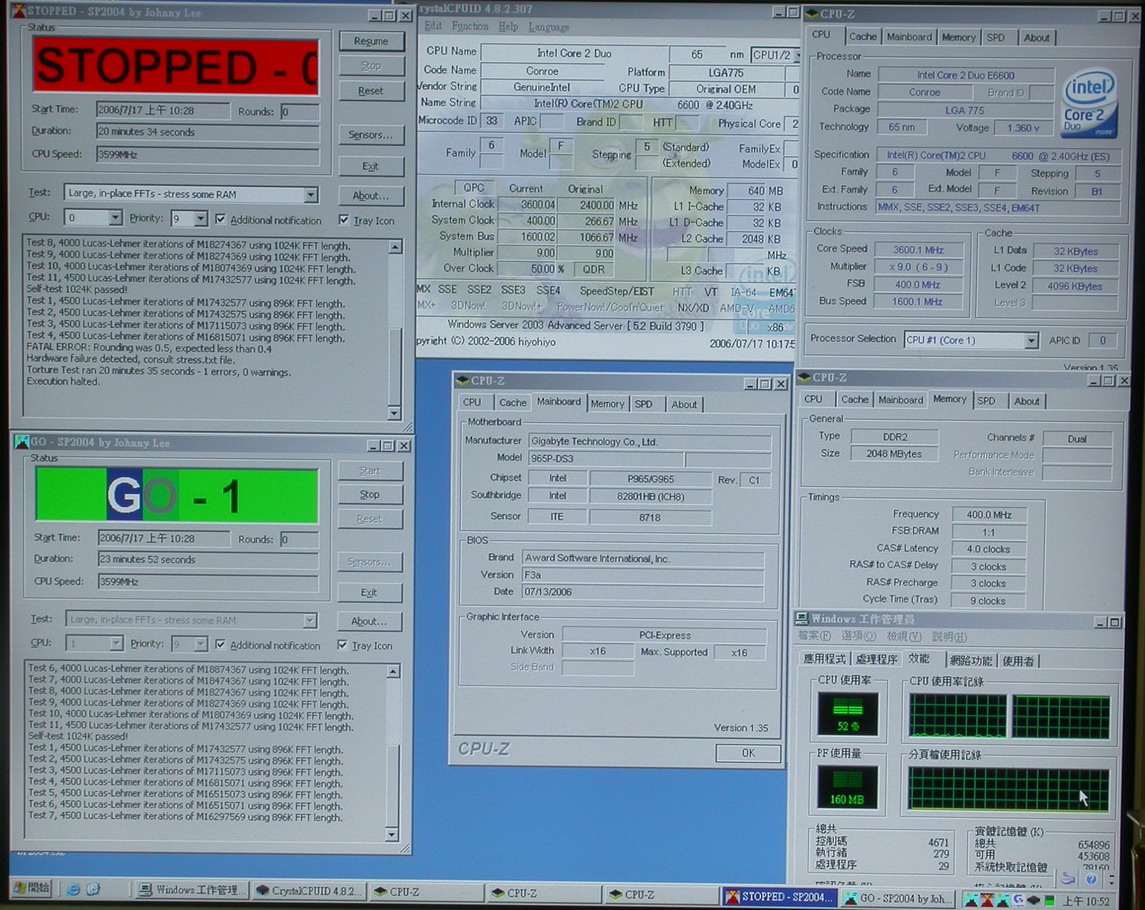Click the Internet Explorer quick launch icon
Screen dimensions: 1145x910
[73, 890]
